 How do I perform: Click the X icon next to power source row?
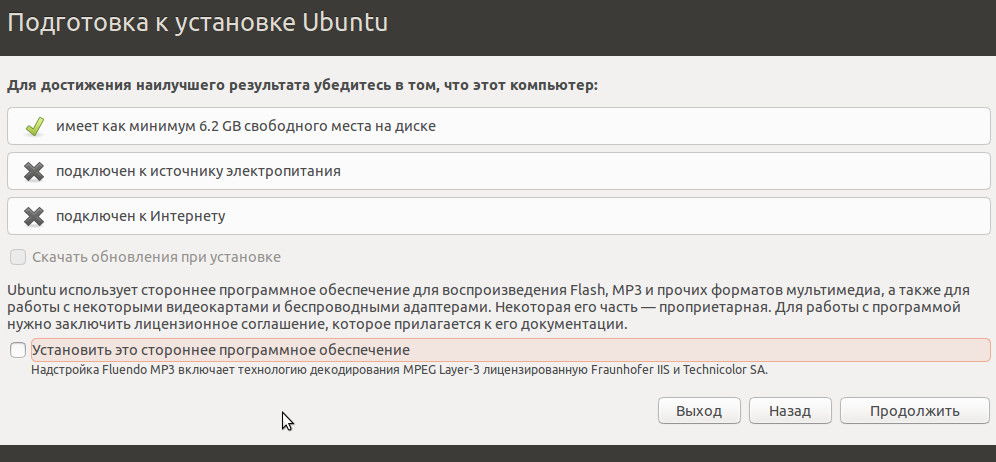click(x=34, y=171)
